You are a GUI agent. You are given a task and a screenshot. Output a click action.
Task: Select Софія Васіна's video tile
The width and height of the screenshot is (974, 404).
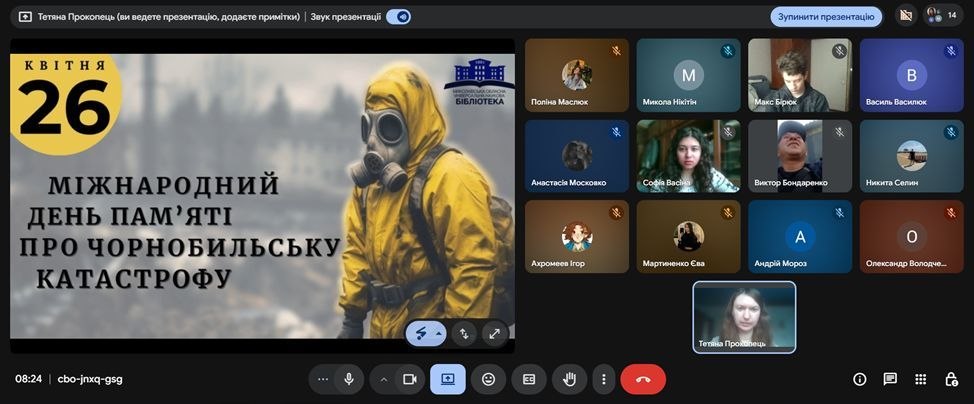click(688, 155)
